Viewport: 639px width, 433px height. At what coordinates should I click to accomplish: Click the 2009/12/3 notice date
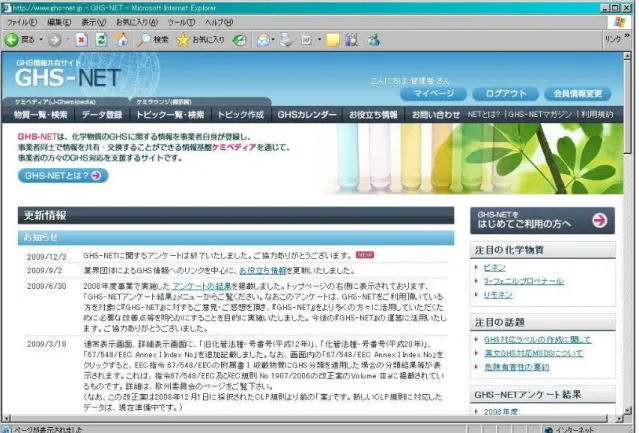46,257
